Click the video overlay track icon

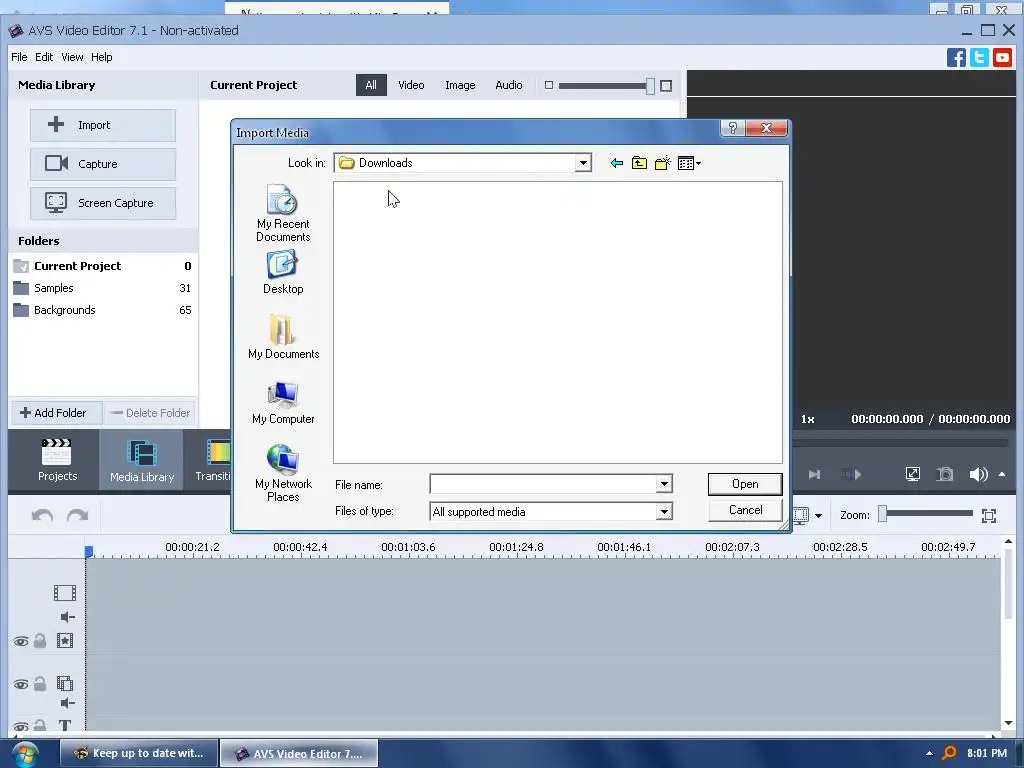(65, 684)
